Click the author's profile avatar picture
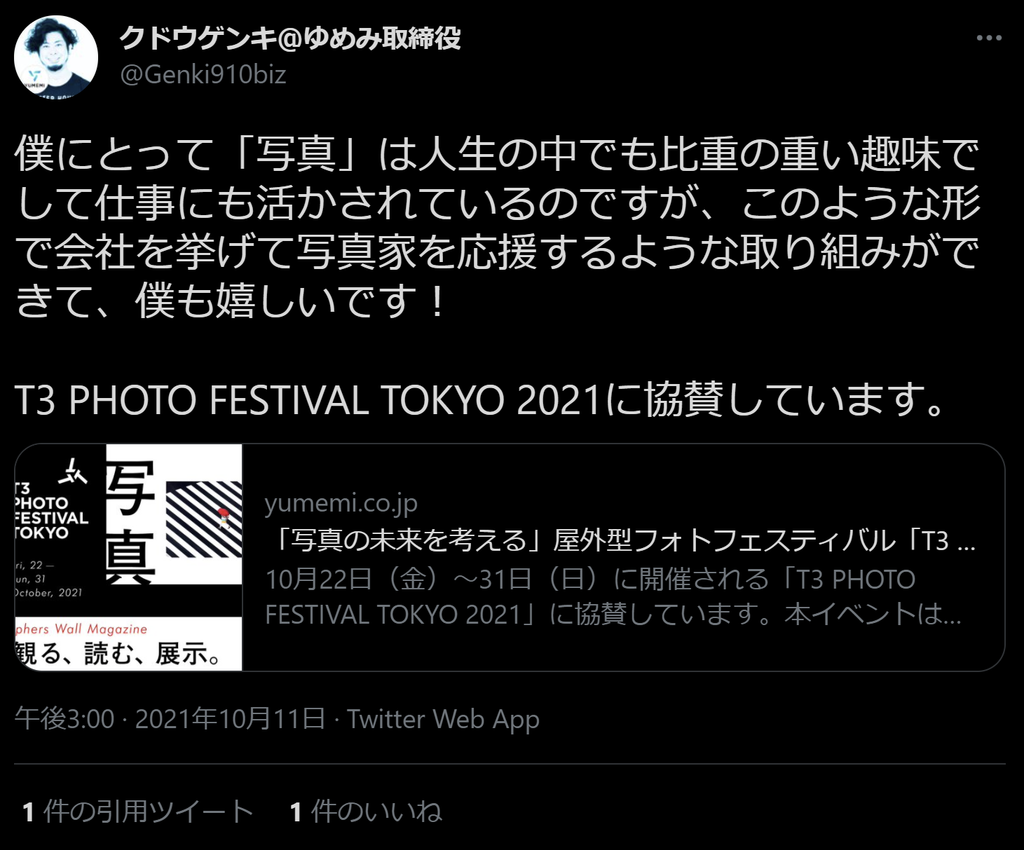The width and height of the screenshot is (1024, 850). (56, 57)
